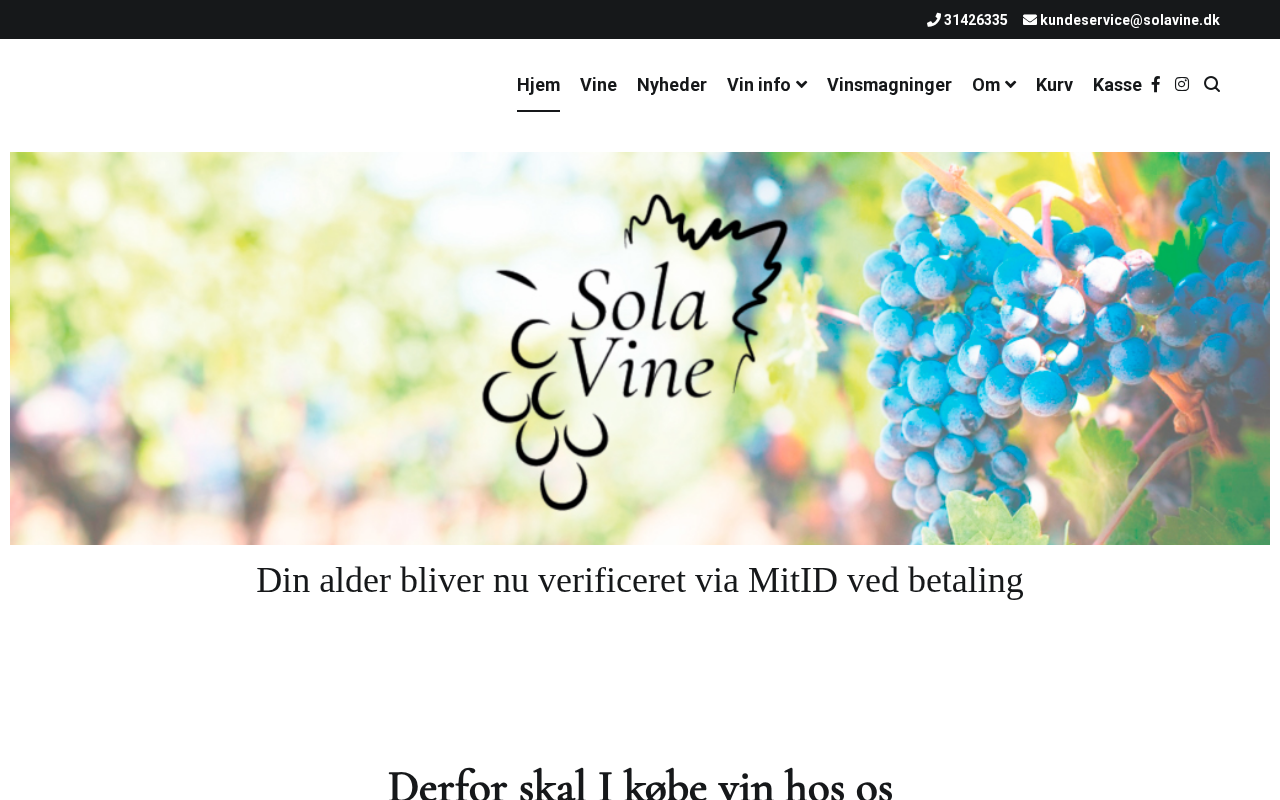Open the Facebook page icon

(x=1156, y=84)
